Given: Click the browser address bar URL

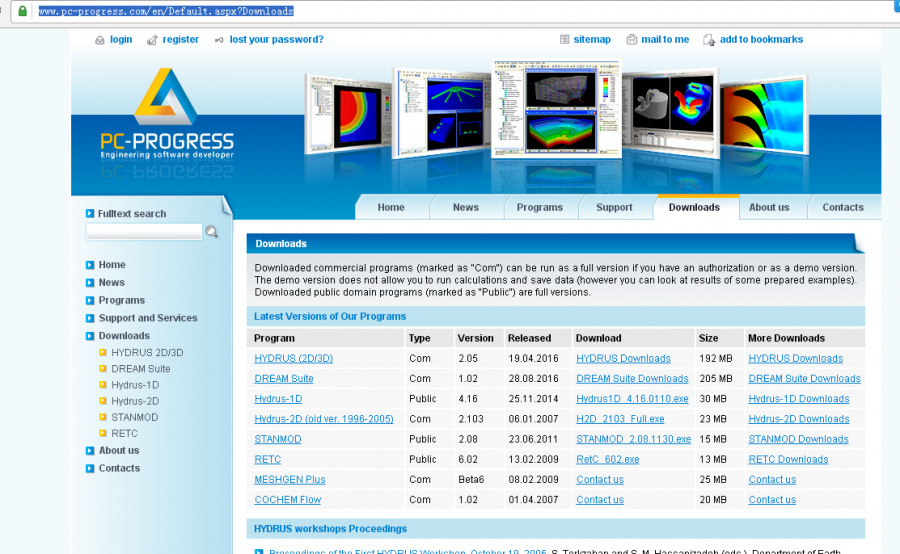Looking at the screenshot, I should point(166,11).
